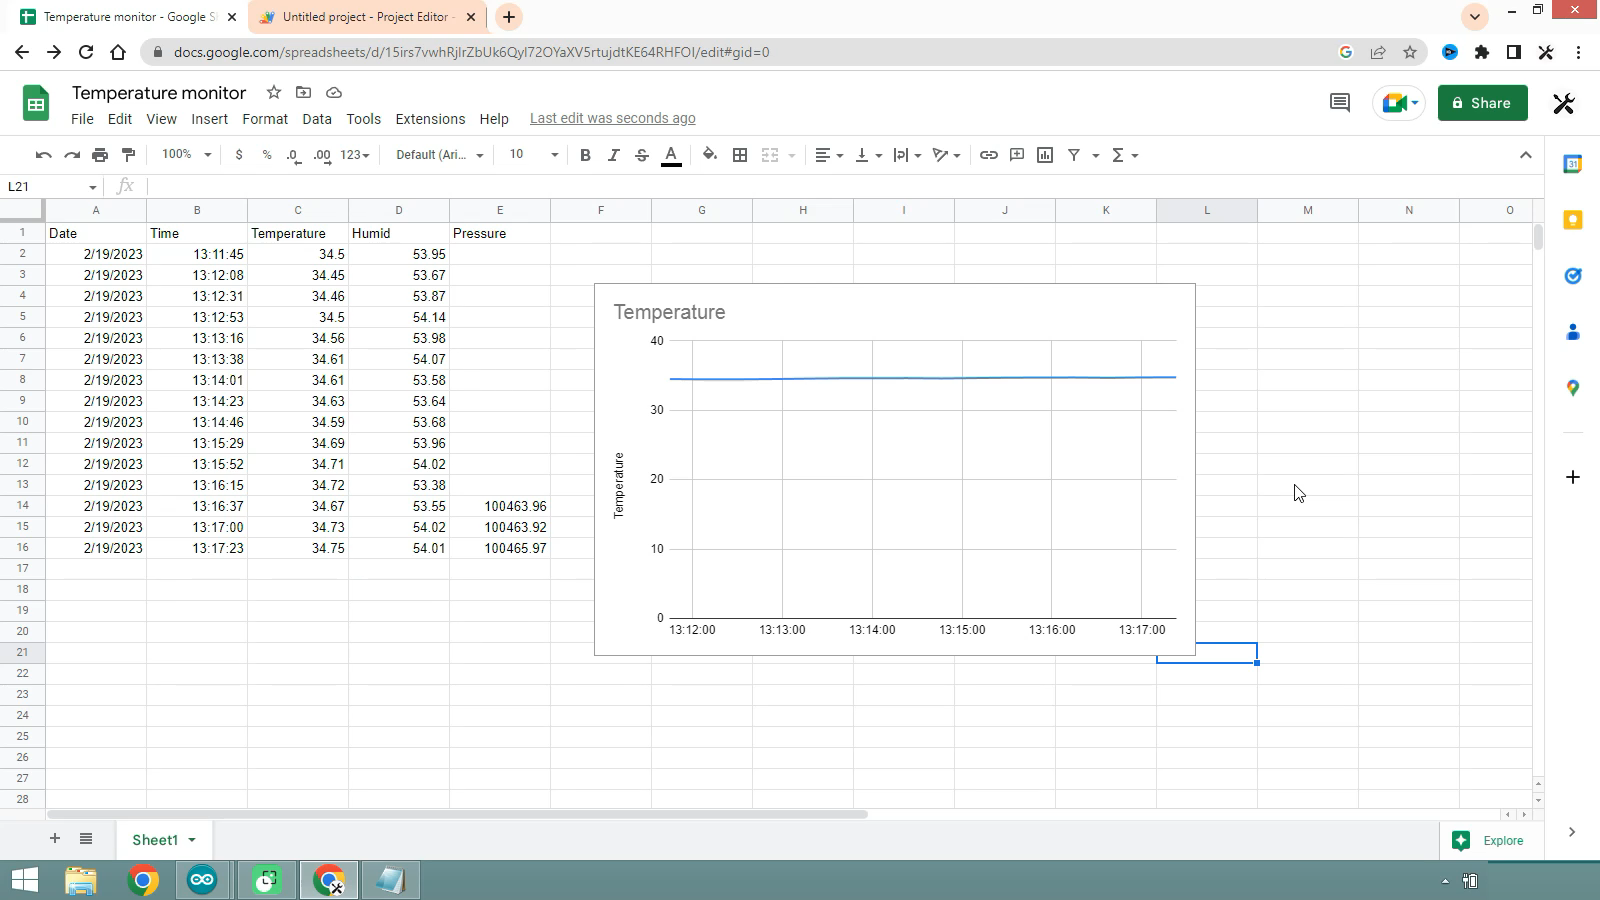
Task: Open the File menu
Action: tap(82, 119)
